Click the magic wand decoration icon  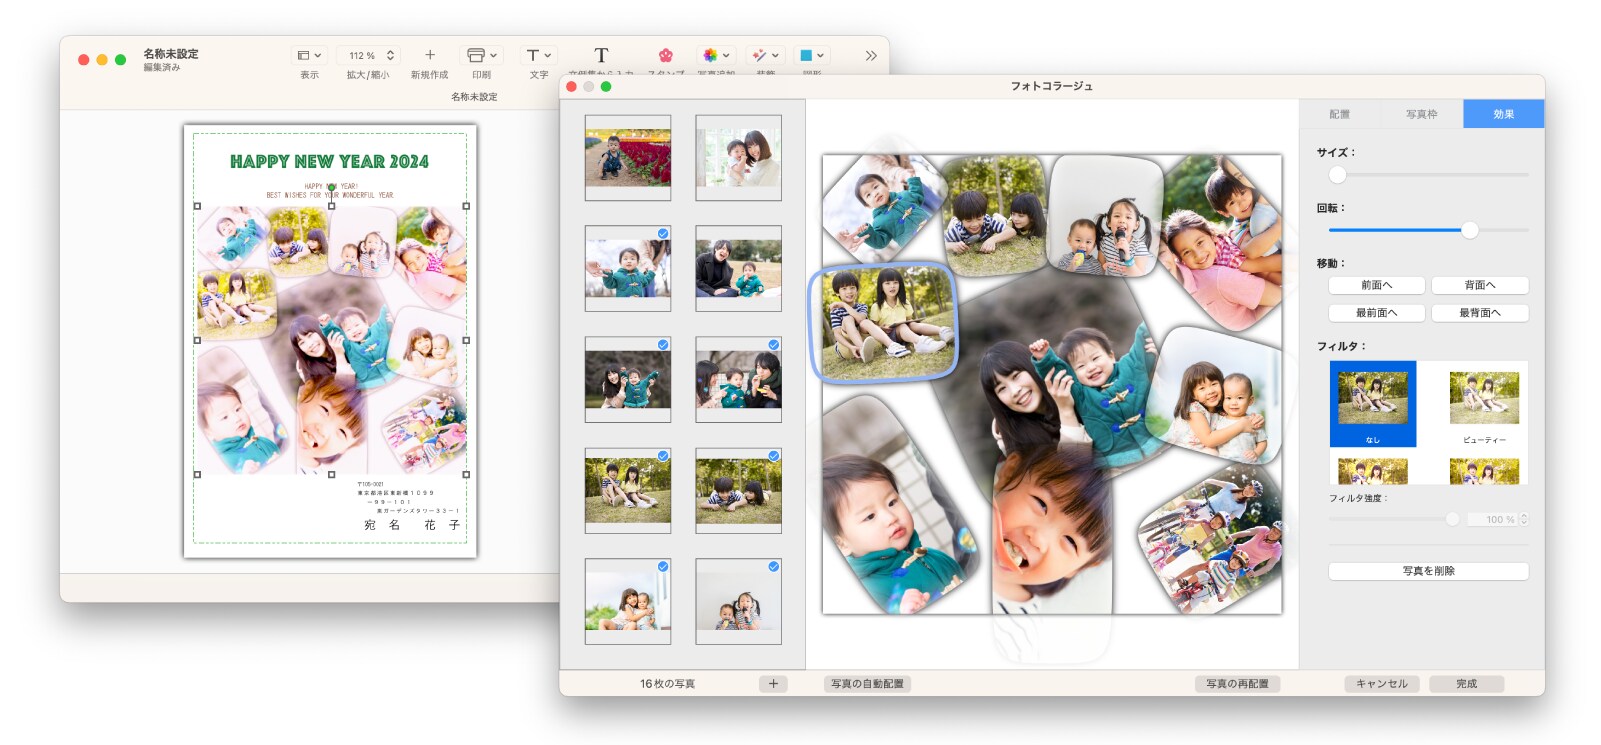[x=759, y=55]
